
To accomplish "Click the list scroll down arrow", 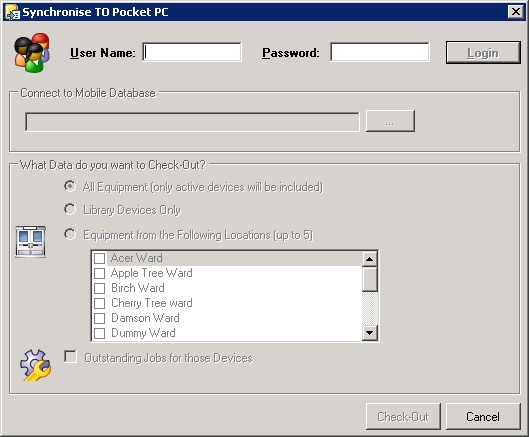I will [x=369, y=333].
